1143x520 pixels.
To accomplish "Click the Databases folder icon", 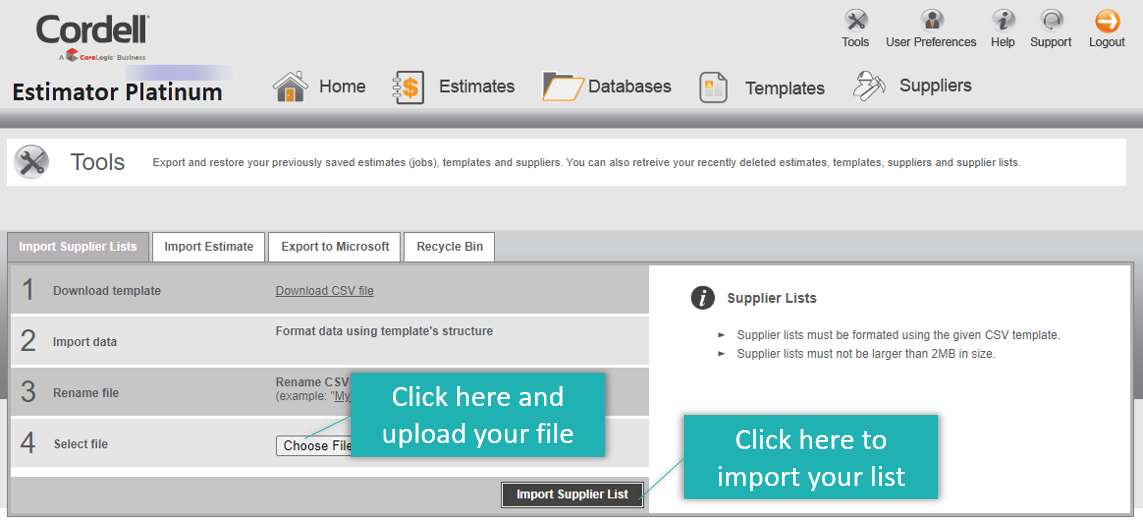I will 563,86.
